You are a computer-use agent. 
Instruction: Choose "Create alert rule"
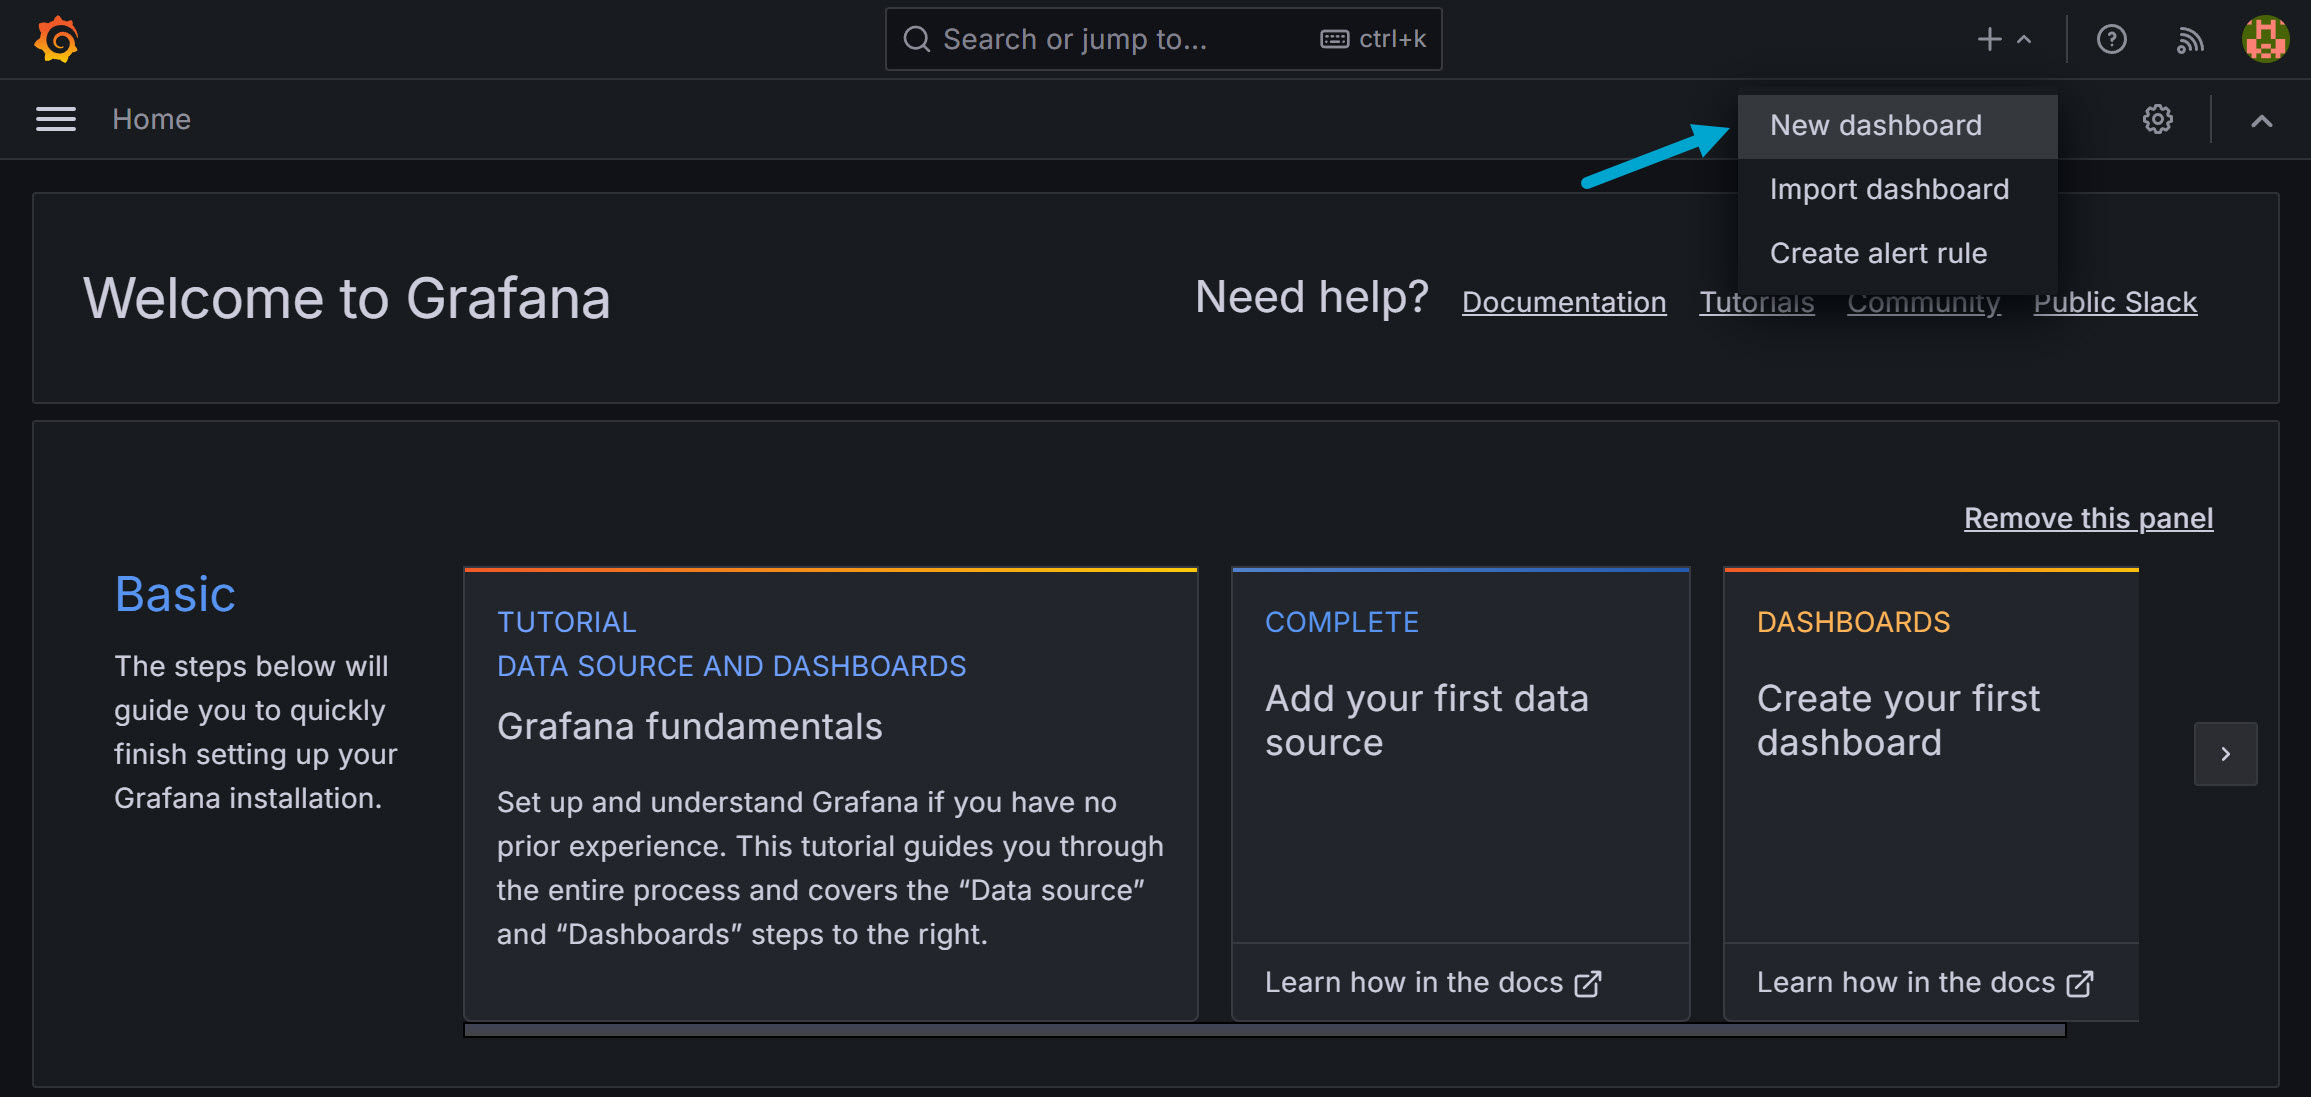[1878, 253]
